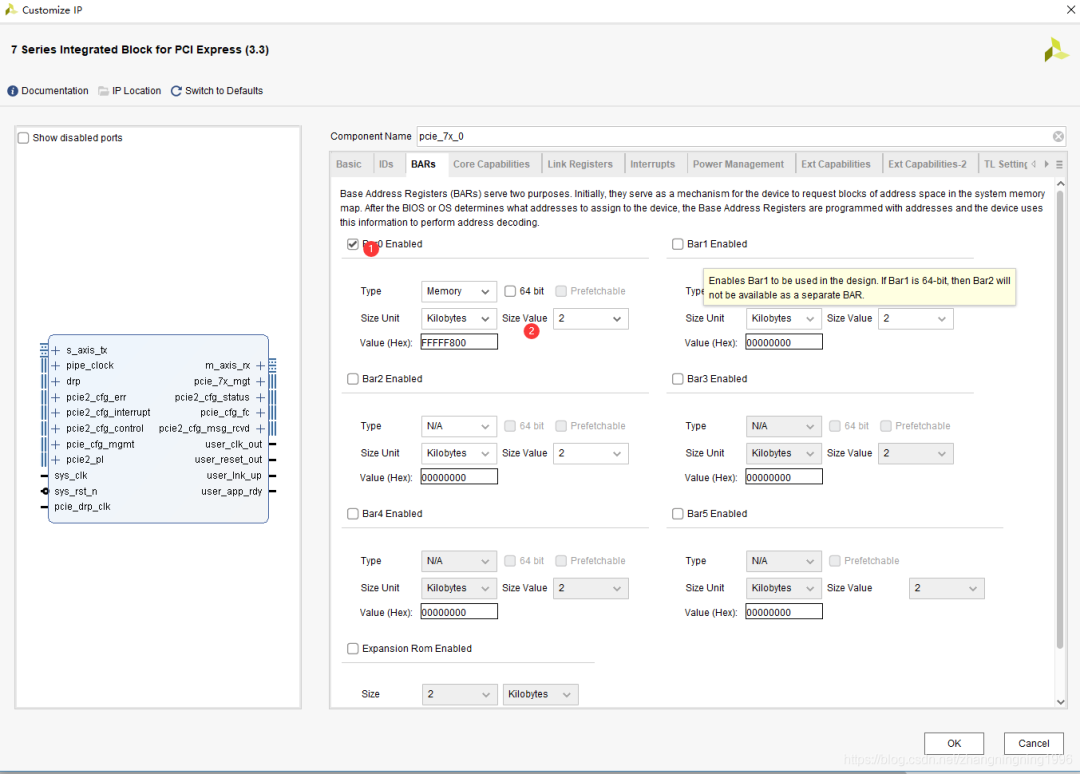Enable the Bar3 Enabled checkbox
The width and height of the screenshot is (1080, 774).
coord(678,379)
